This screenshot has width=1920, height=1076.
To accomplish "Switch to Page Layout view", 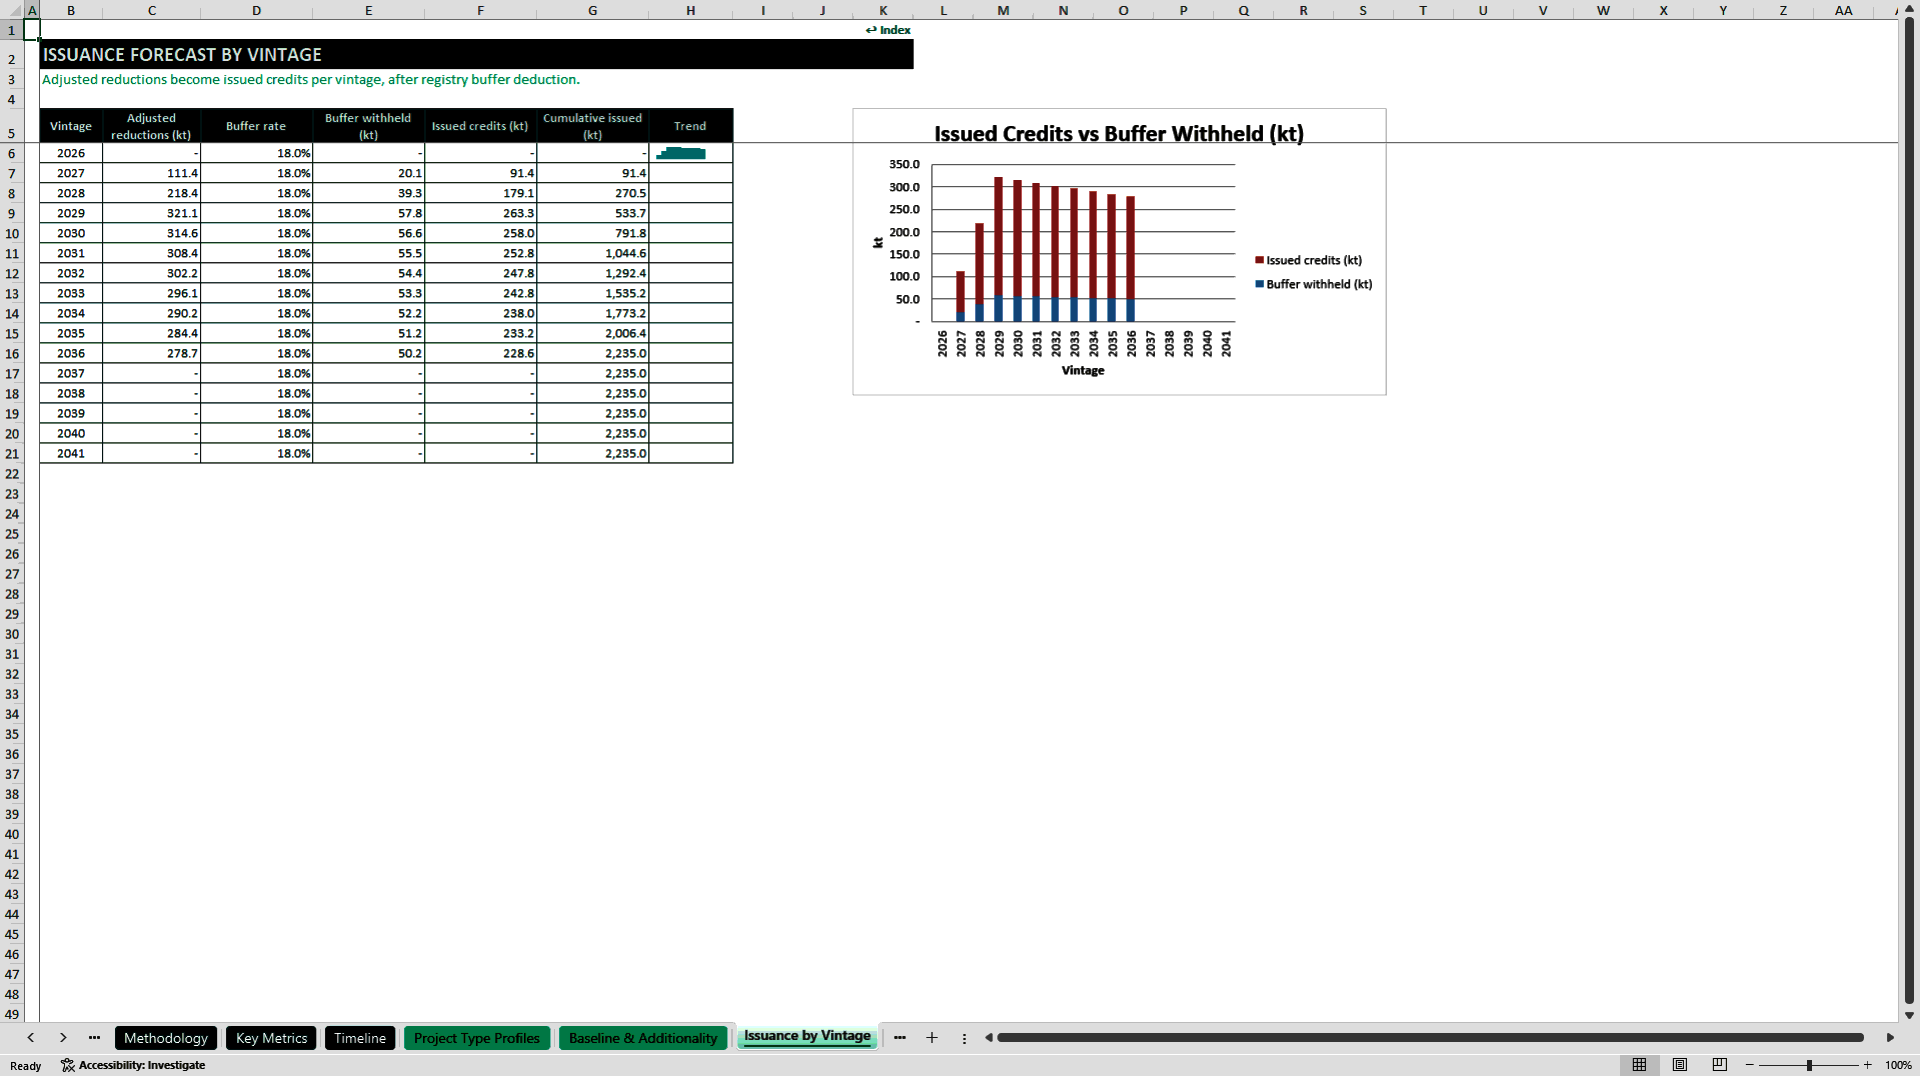I will (x=1680, y=1065).
